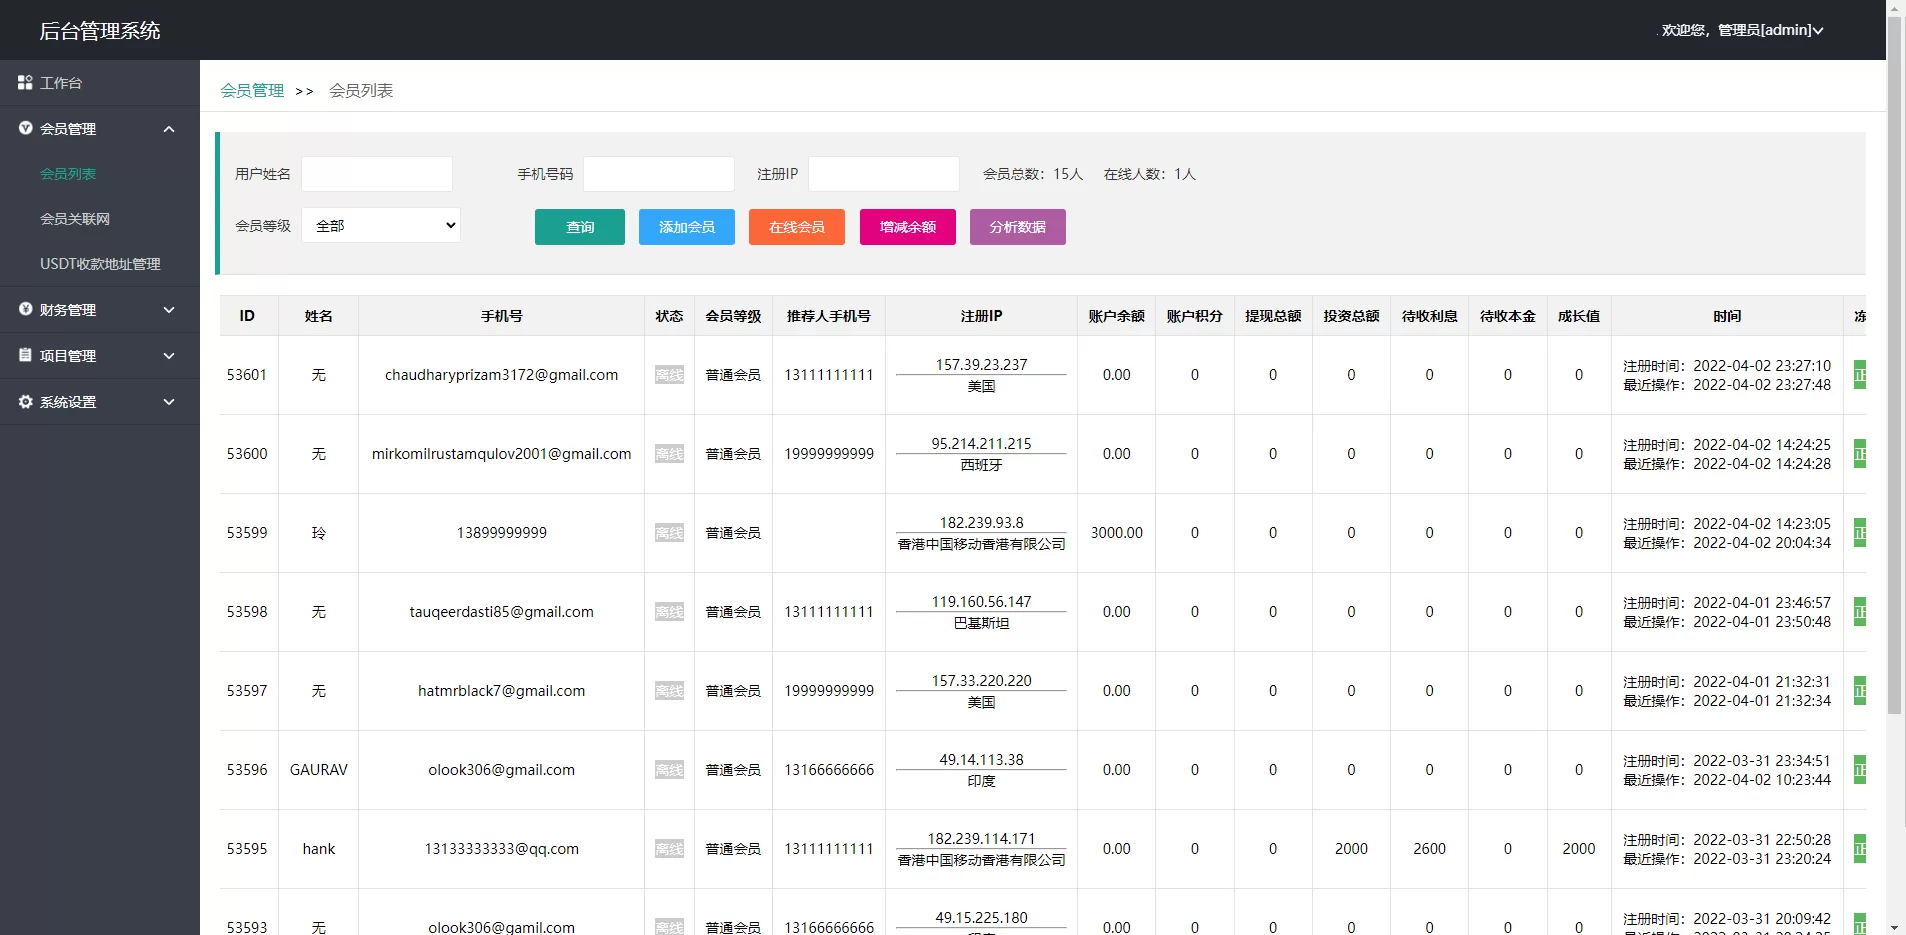
Task: Click the clipboard icon beside 项目管理
Action: 25,355
